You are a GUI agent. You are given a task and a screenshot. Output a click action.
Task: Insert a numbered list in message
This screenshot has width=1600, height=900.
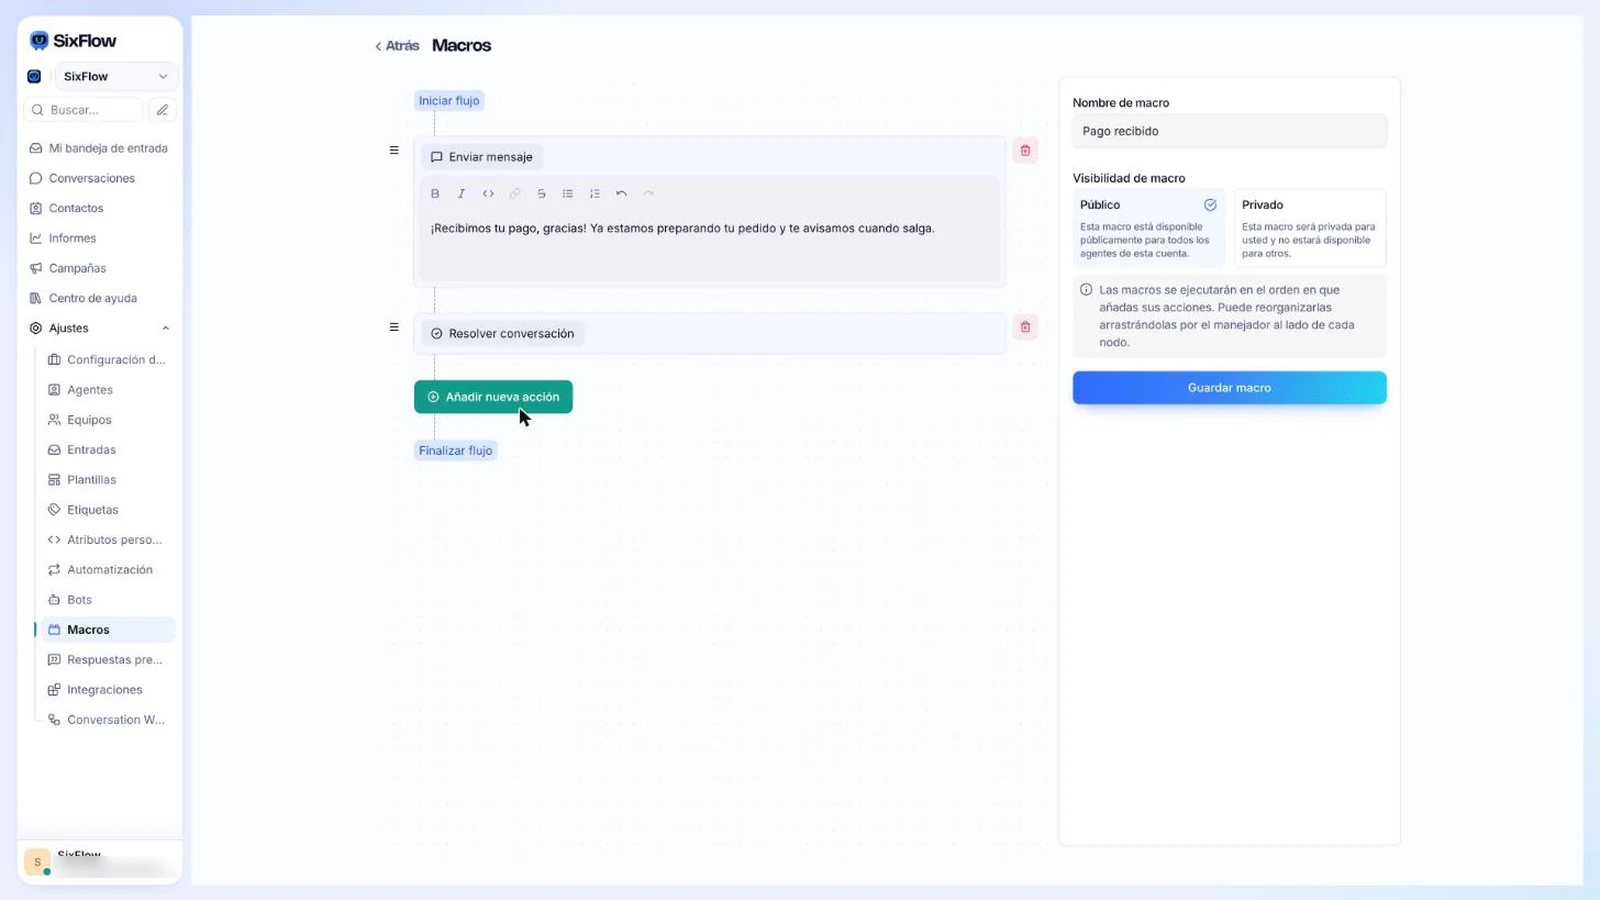click(595, 194)
